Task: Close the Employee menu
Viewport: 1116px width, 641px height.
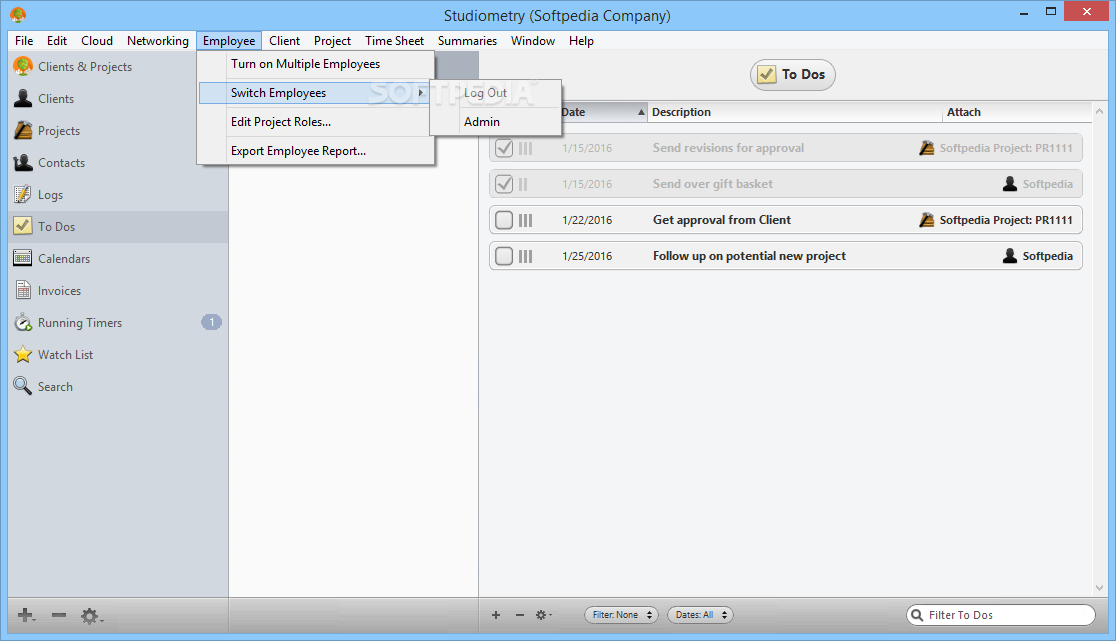Action: tap(228, 41)
